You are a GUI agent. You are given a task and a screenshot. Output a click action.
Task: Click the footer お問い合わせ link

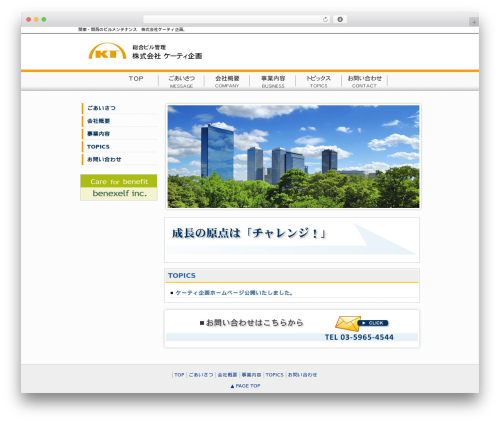coord(302,375)
